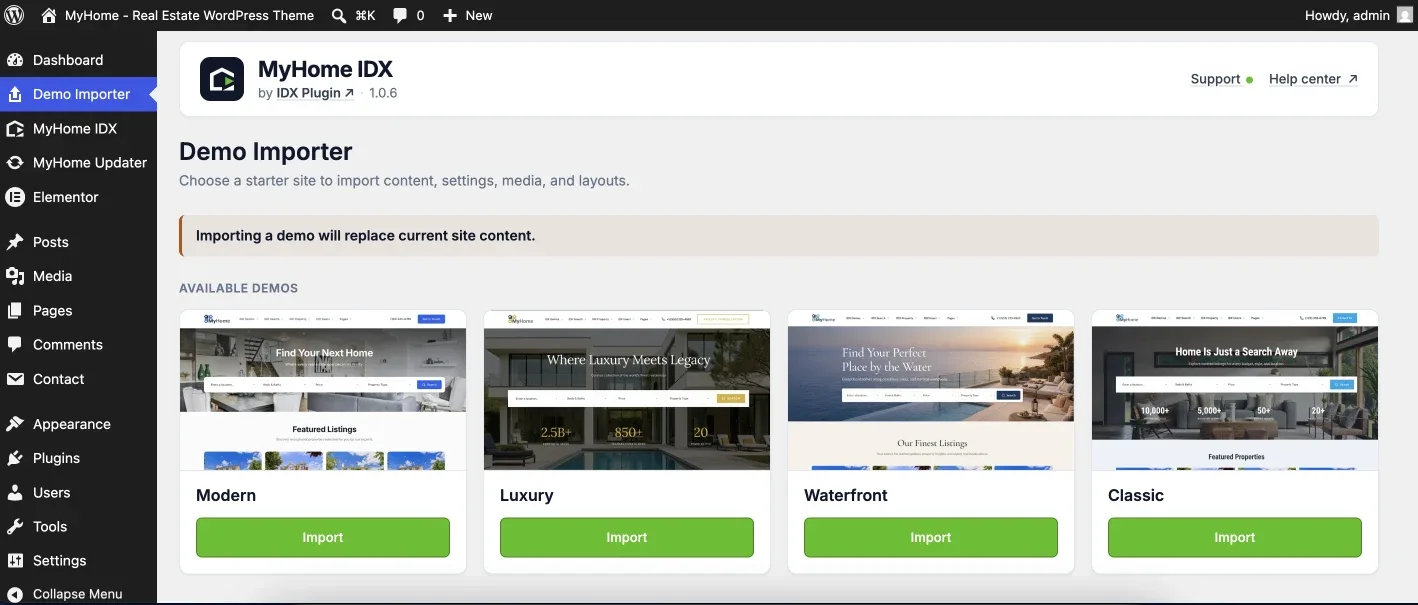Screen dimensions: 1418x605
Task: Select Demo Importer menu item
Action: (82, 94)
